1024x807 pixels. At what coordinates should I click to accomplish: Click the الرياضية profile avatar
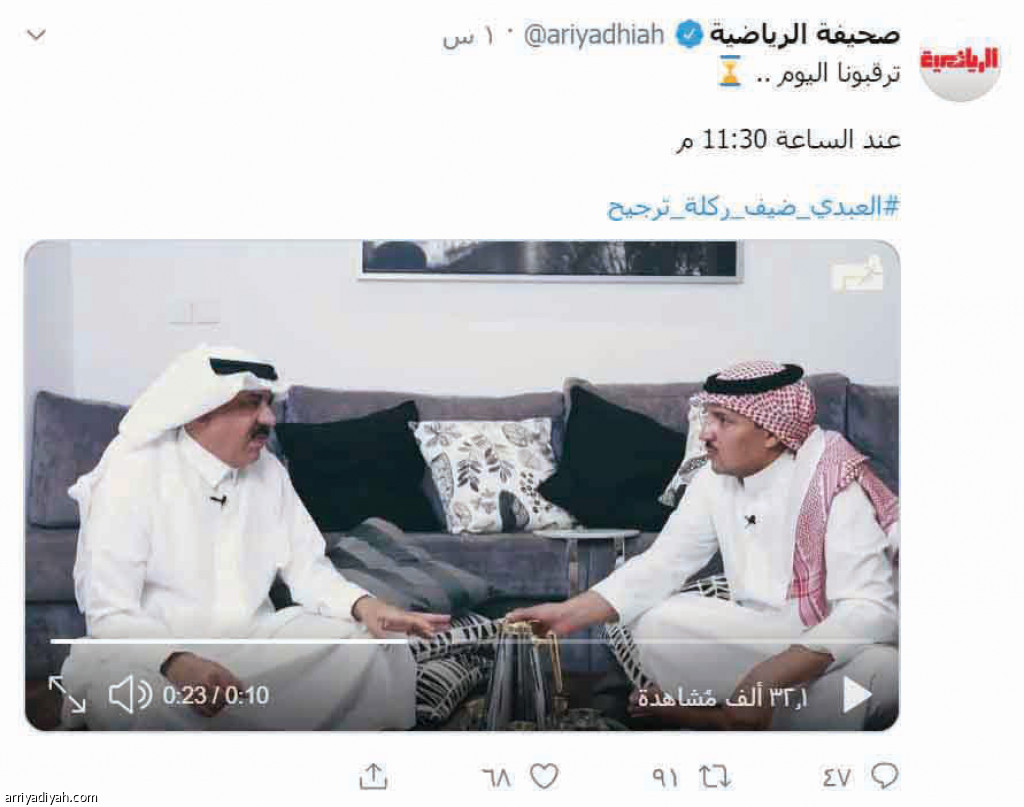[x=959, y=61]
